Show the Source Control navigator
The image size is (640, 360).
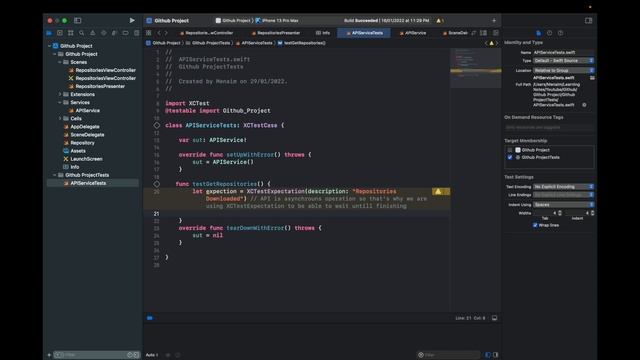click(x=60, y=33)
